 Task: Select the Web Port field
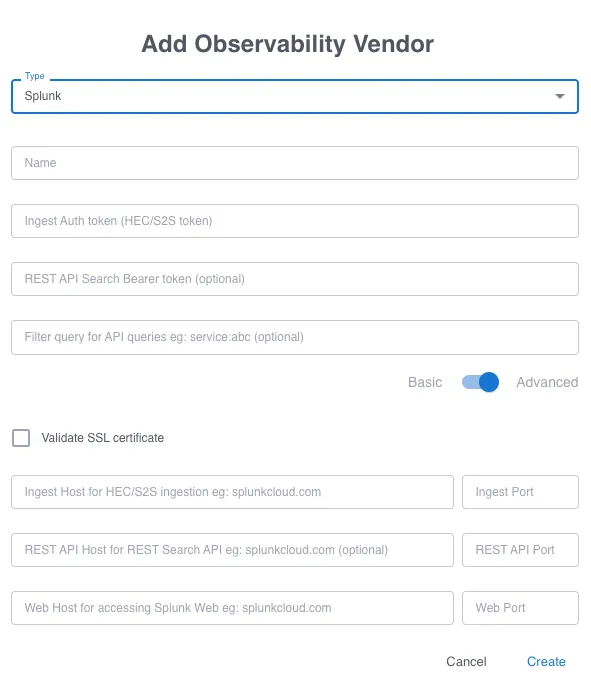click(x=520, y=608)
